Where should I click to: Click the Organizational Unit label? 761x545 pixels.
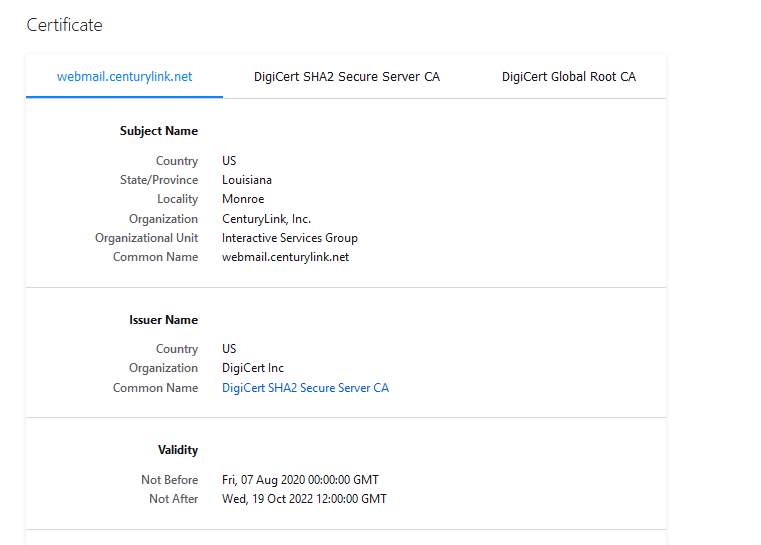147,238
